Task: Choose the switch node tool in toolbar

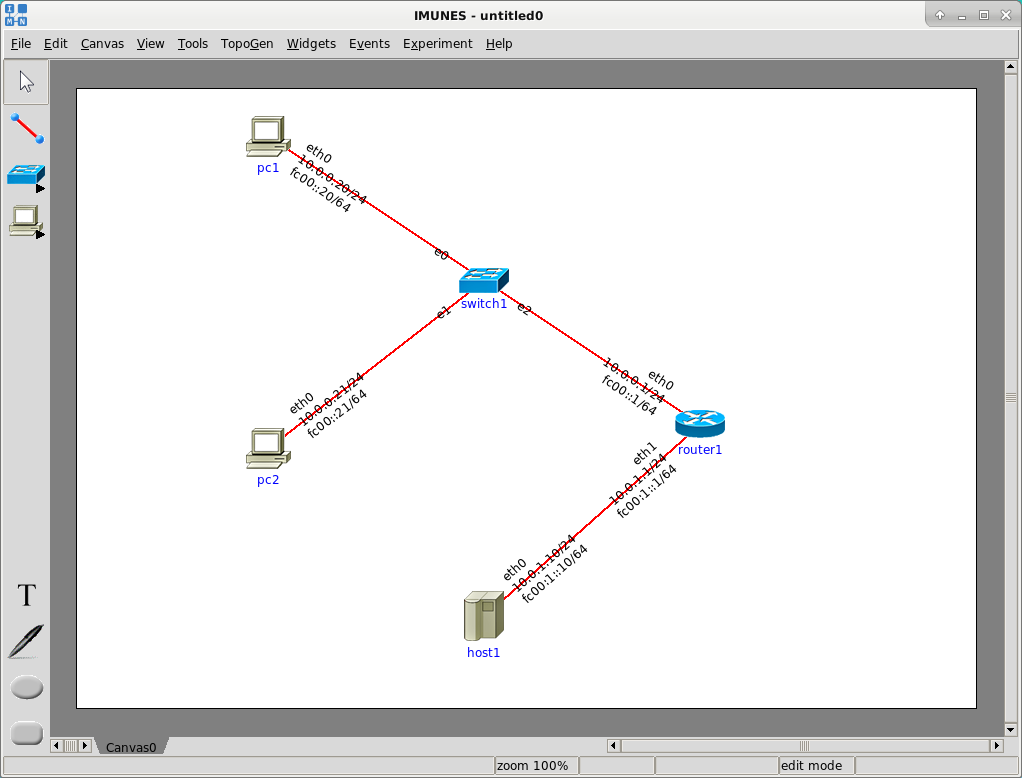Action: 26,175
